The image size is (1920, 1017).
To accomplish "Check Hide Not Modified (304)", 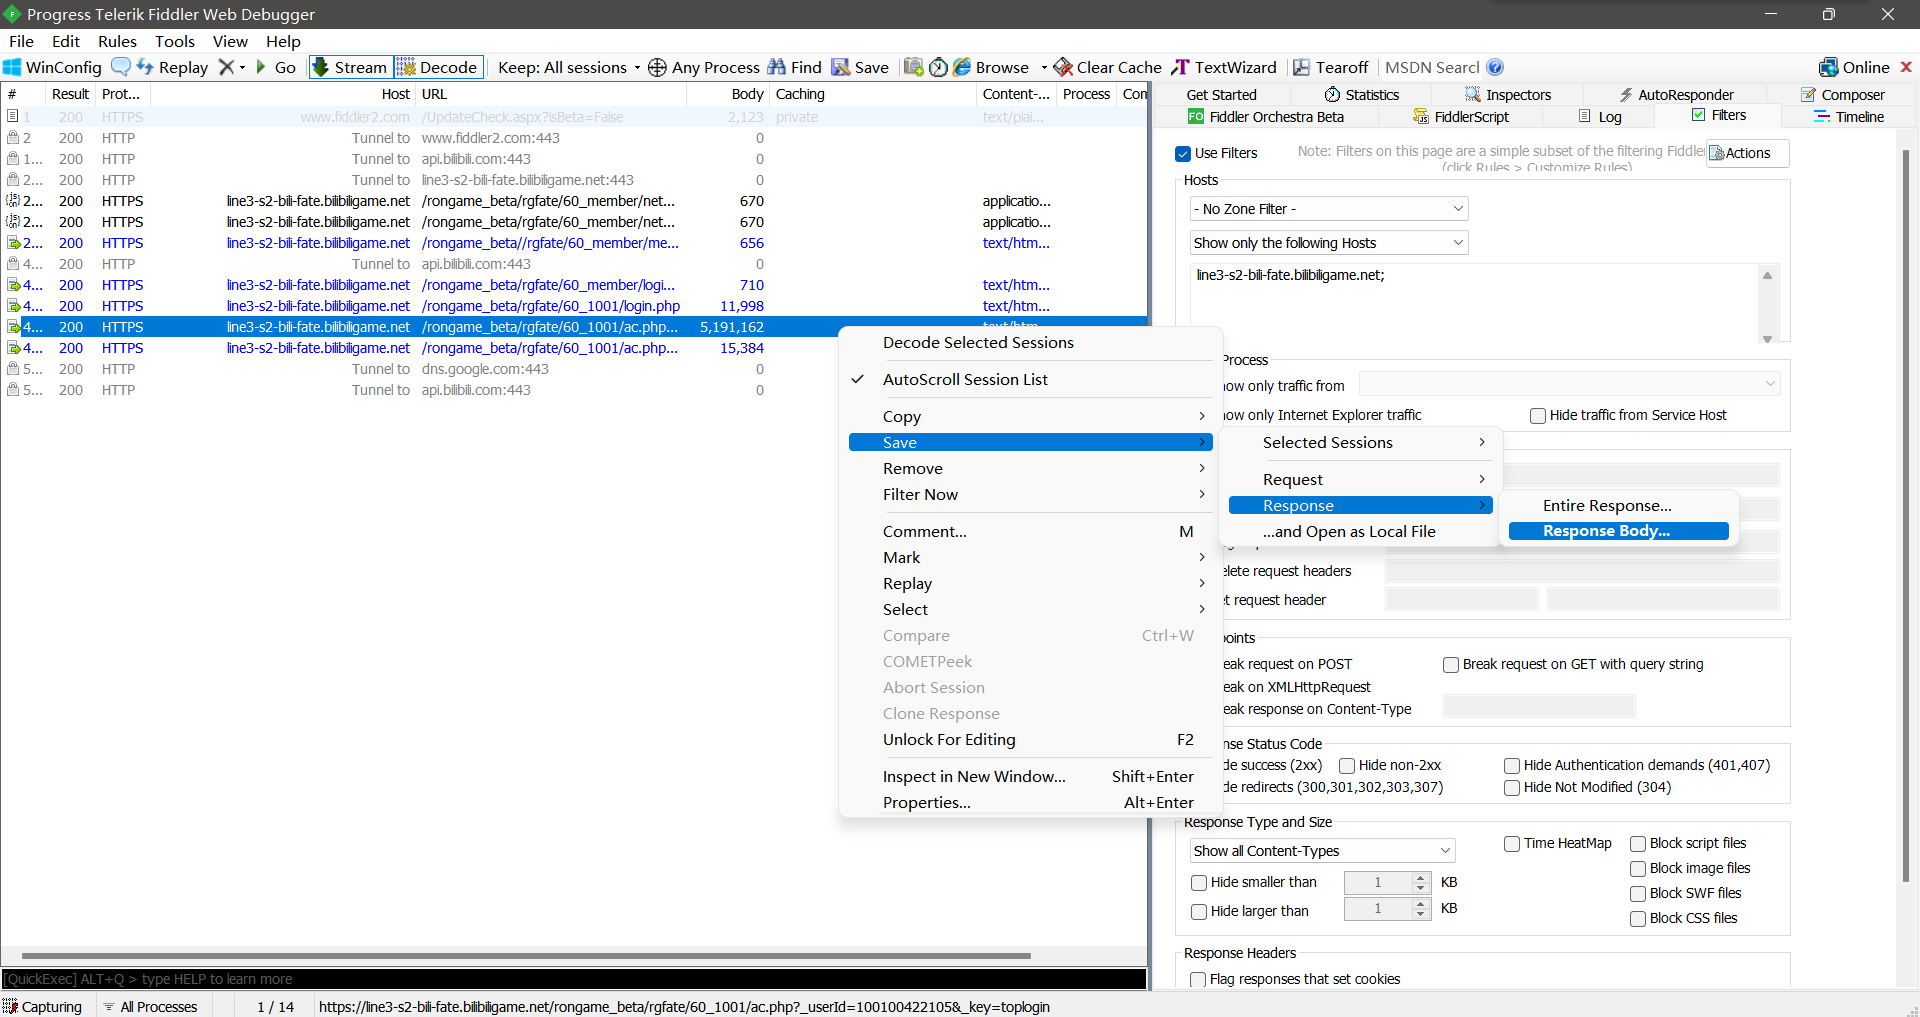I will tap(1512, 788).
